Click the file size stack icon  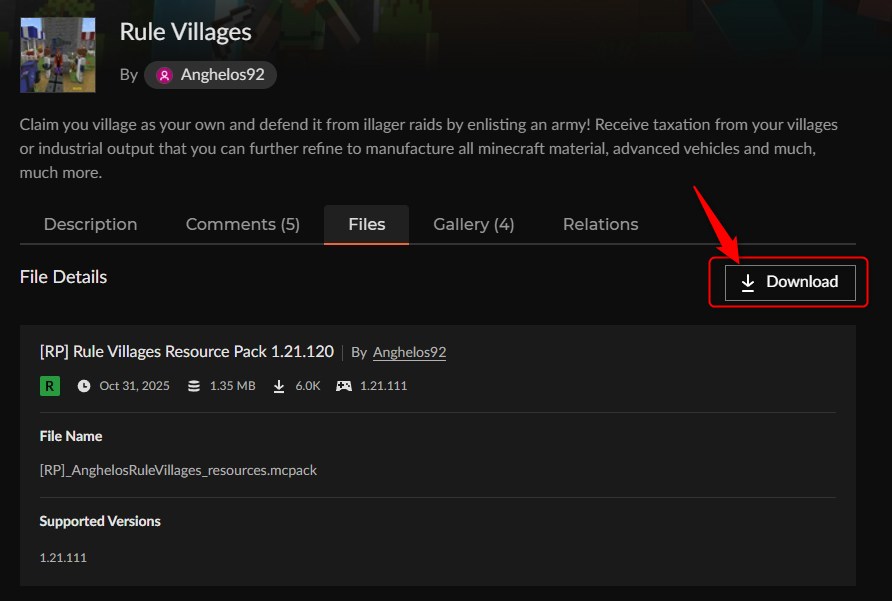[x=194, y=386]
